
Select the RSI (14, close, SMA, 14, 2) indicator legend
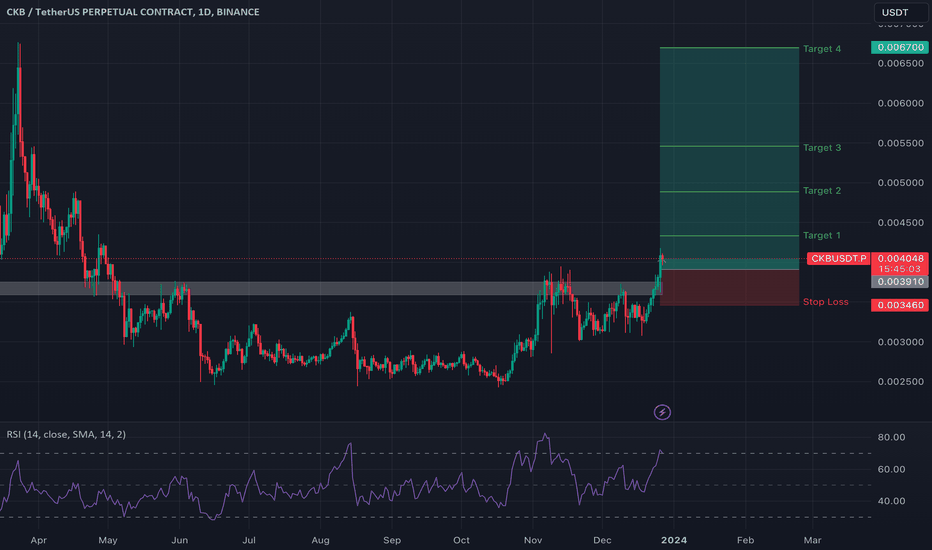pos(66,435)
